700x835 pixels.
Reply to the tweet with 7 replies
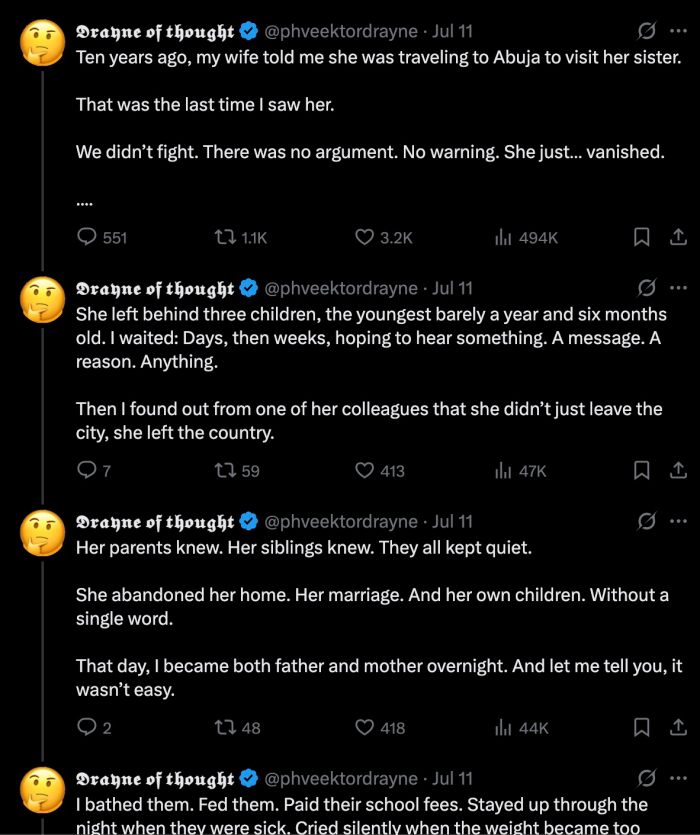point(87,470)
